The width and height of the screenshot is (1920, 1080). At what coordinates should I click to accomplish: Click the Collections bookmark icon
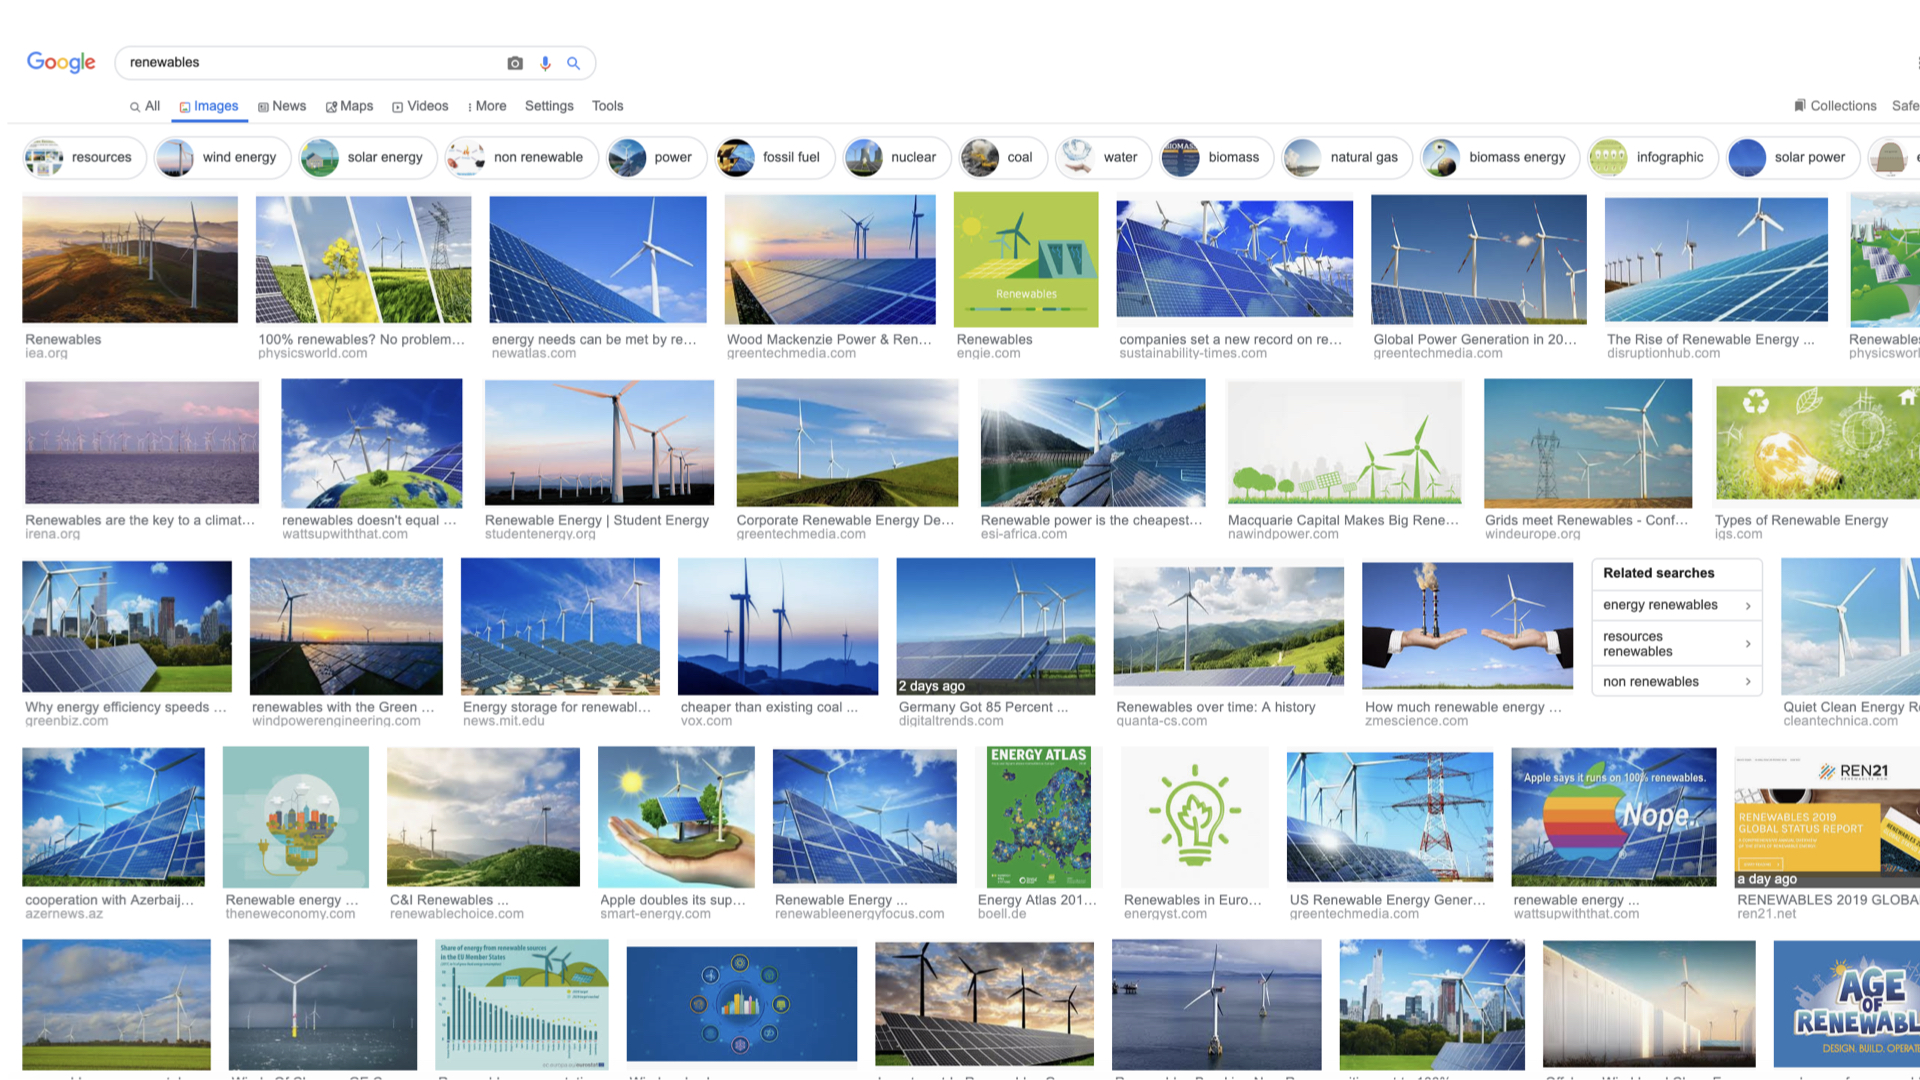point(1800,105)
